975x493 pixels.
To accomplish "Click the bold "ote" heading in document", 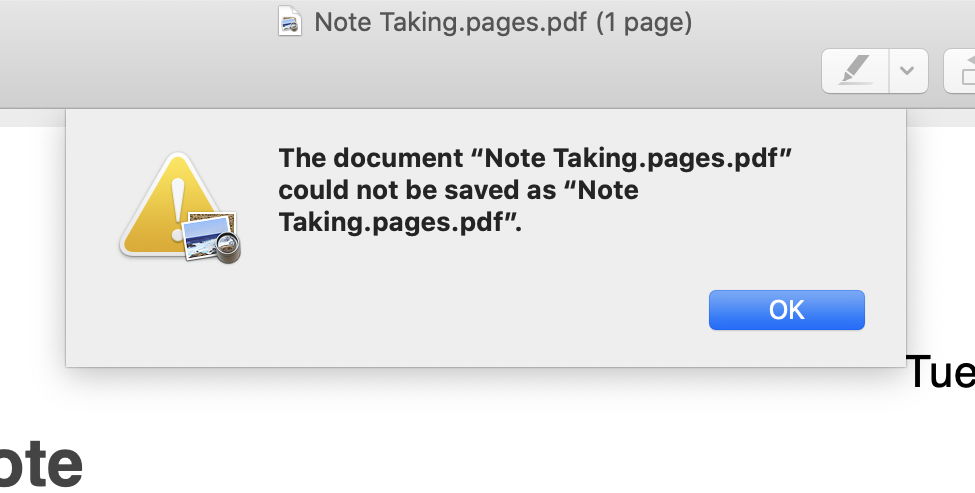I will coord(40,463).
